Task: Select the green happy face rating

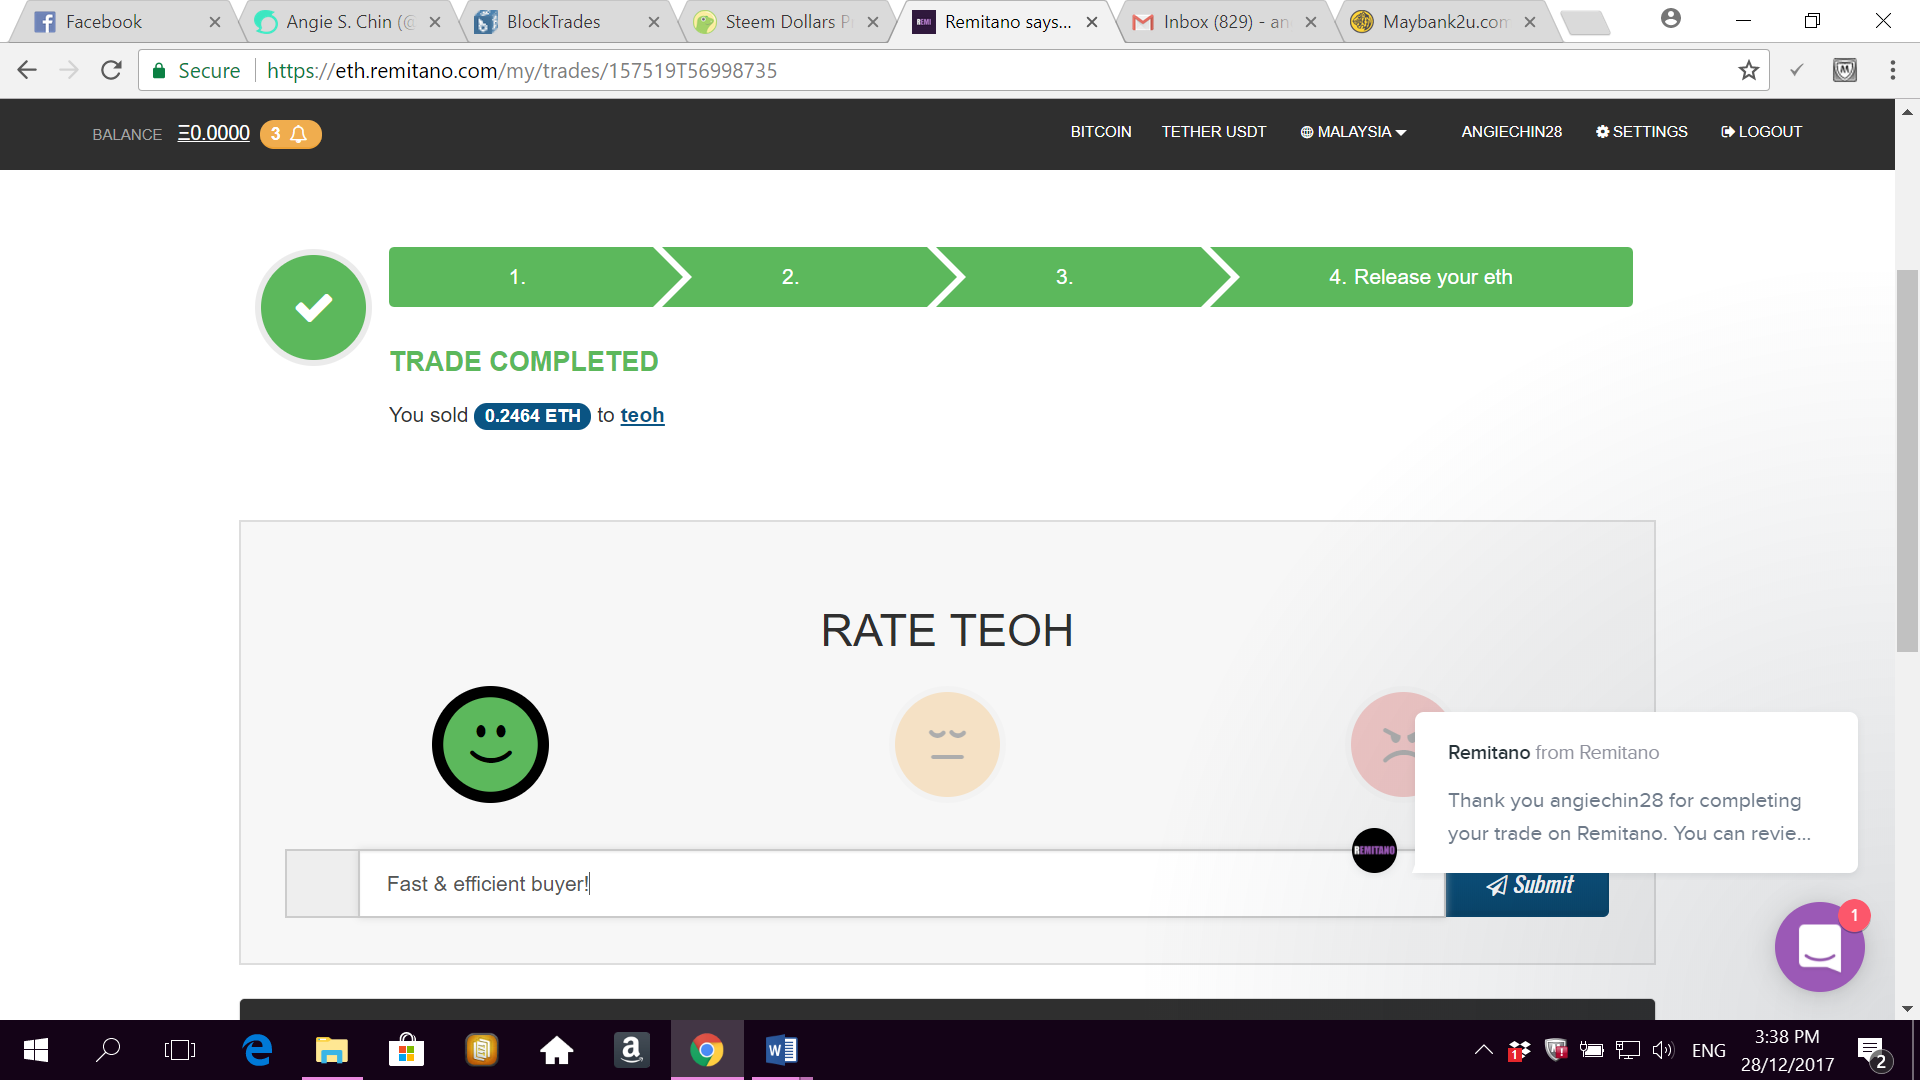Action: tap(490, 744)
